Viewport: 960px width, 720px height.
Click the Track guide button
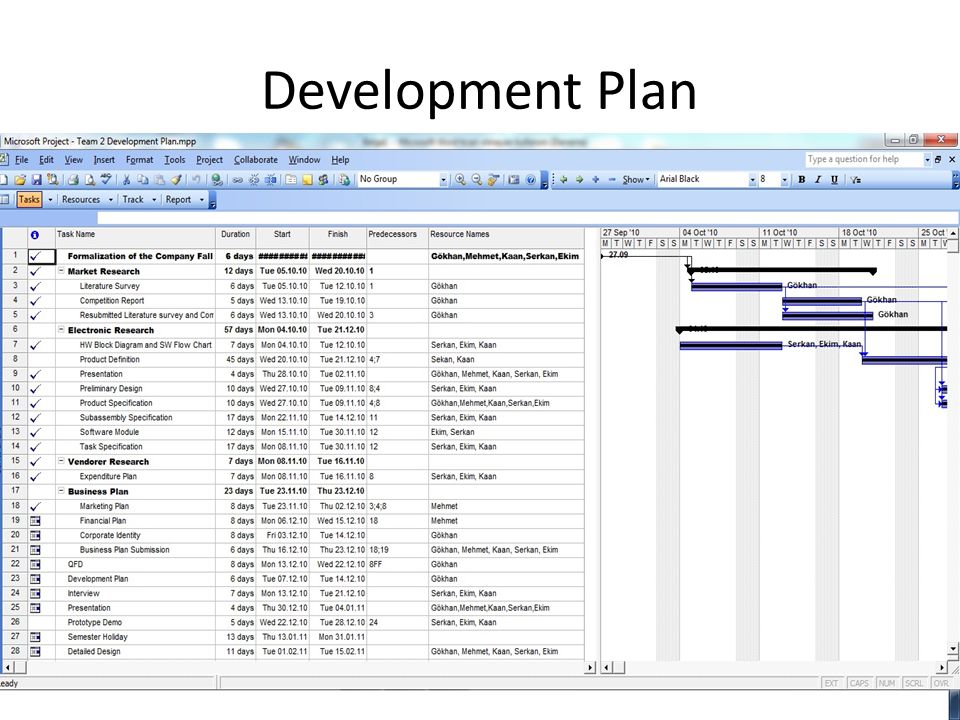pyautogui.click(x=133, y=200)
